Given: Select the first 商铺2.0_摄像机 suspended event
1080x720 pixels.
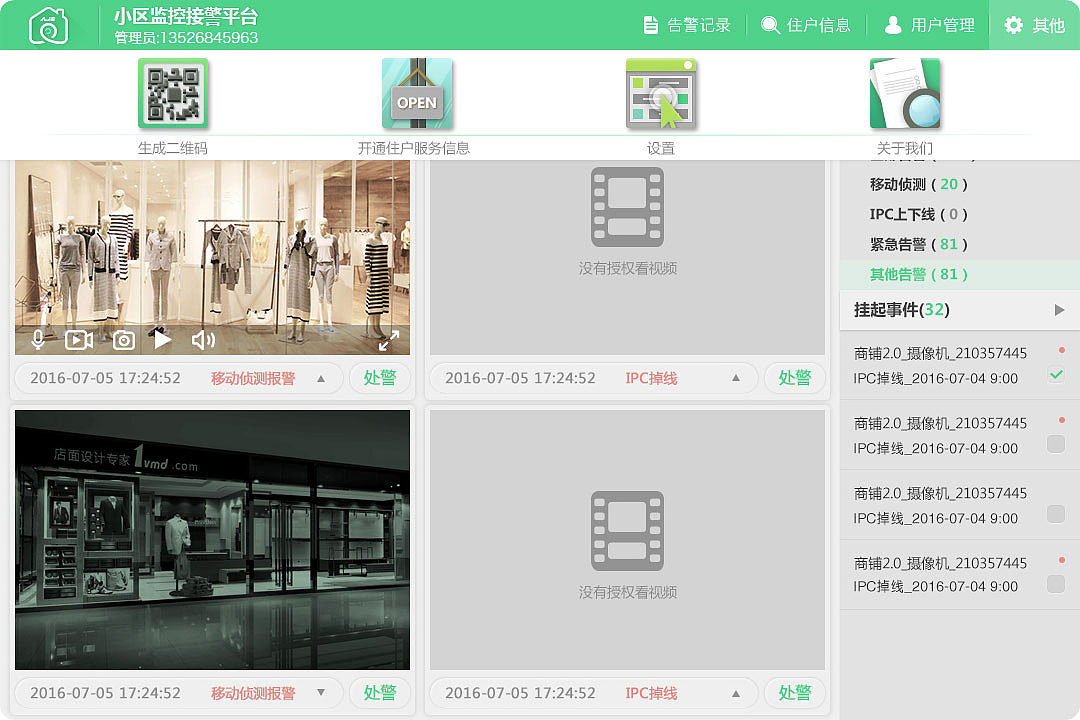Looking at the screenshot, I should point(959,365).
